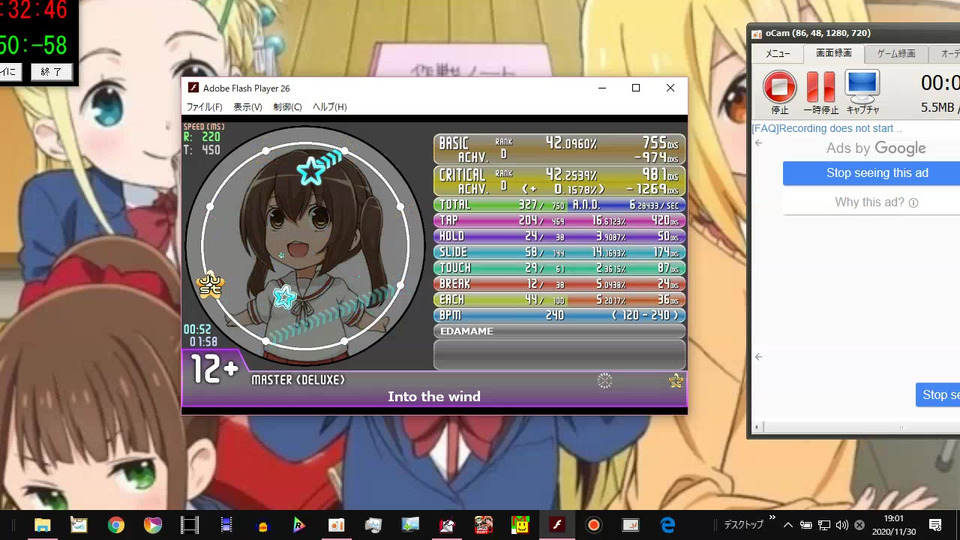Viewport: 960px width, 540px height.
Task: Open File Explorer from the taskbar
Action: tap(42, 525)
